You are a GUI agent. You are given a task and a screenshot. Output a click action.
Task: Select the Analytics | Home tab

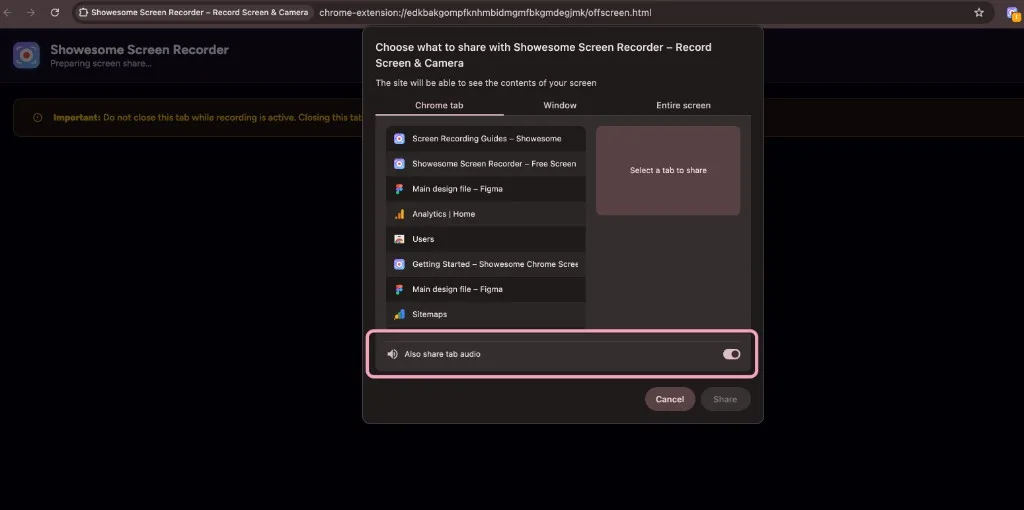pos(486,214)
